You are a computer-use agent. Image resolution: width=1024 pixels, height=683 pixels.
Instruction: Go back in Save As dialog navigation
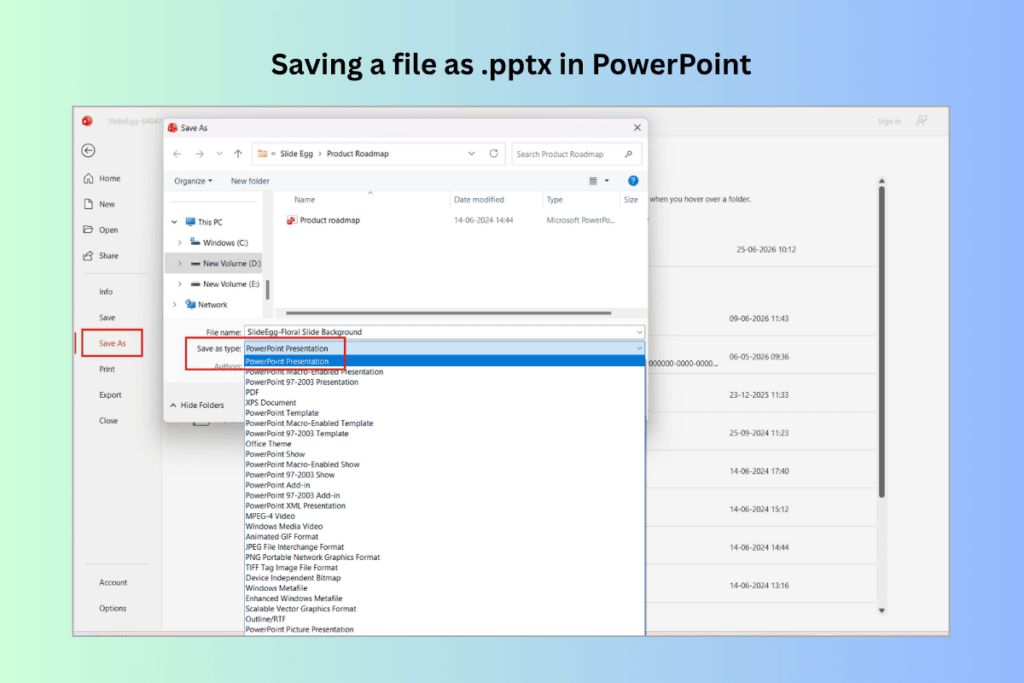click(x=178, y=154)
